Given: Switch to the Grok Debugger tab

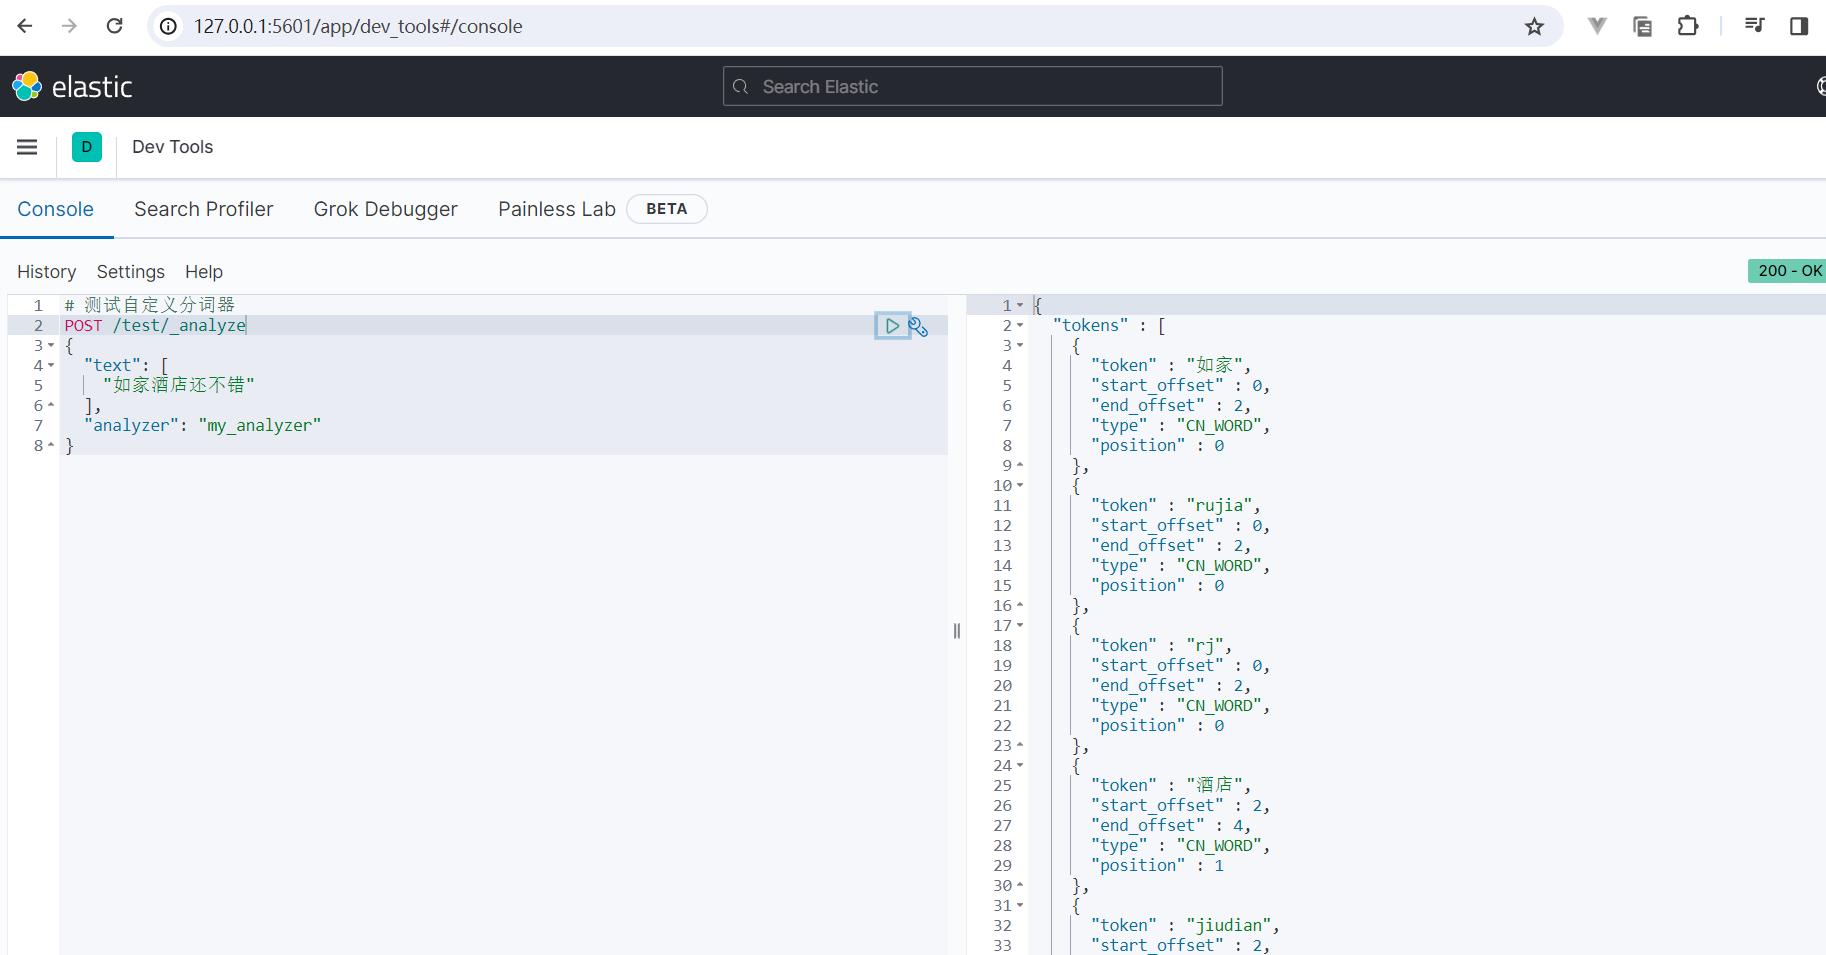Looking at the screenshot, I should (386, 209).
